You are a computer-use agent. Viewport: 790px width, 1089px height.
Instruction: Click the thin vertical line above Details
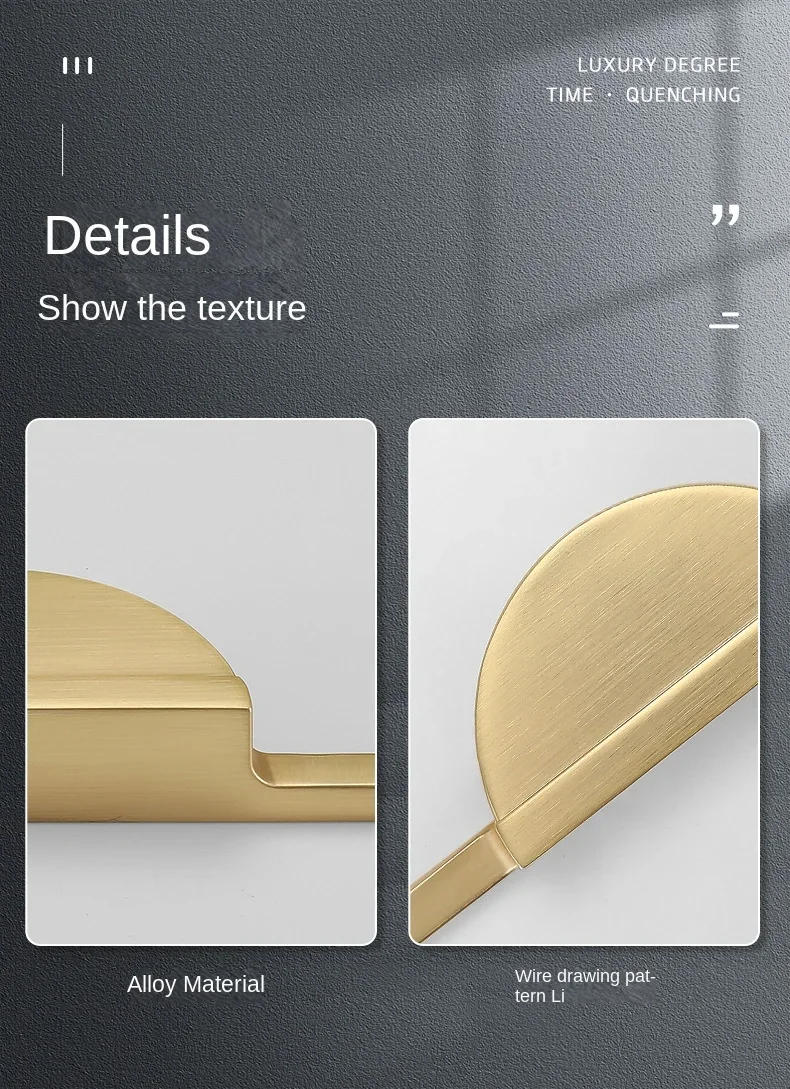(63, 150)
